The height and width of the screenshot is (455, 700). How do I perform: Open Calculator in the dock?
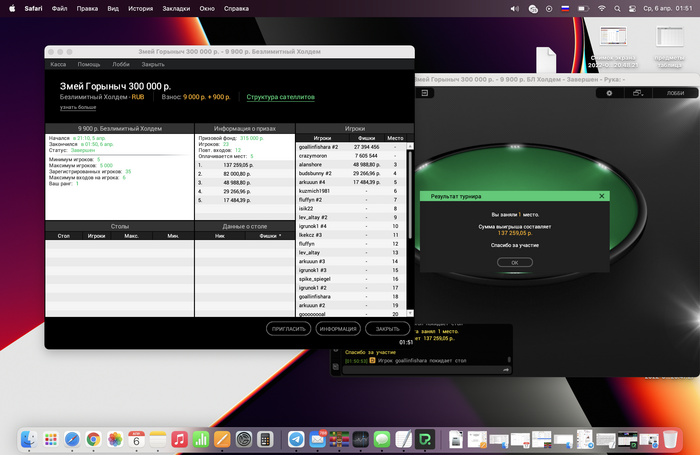pos(265,440)
